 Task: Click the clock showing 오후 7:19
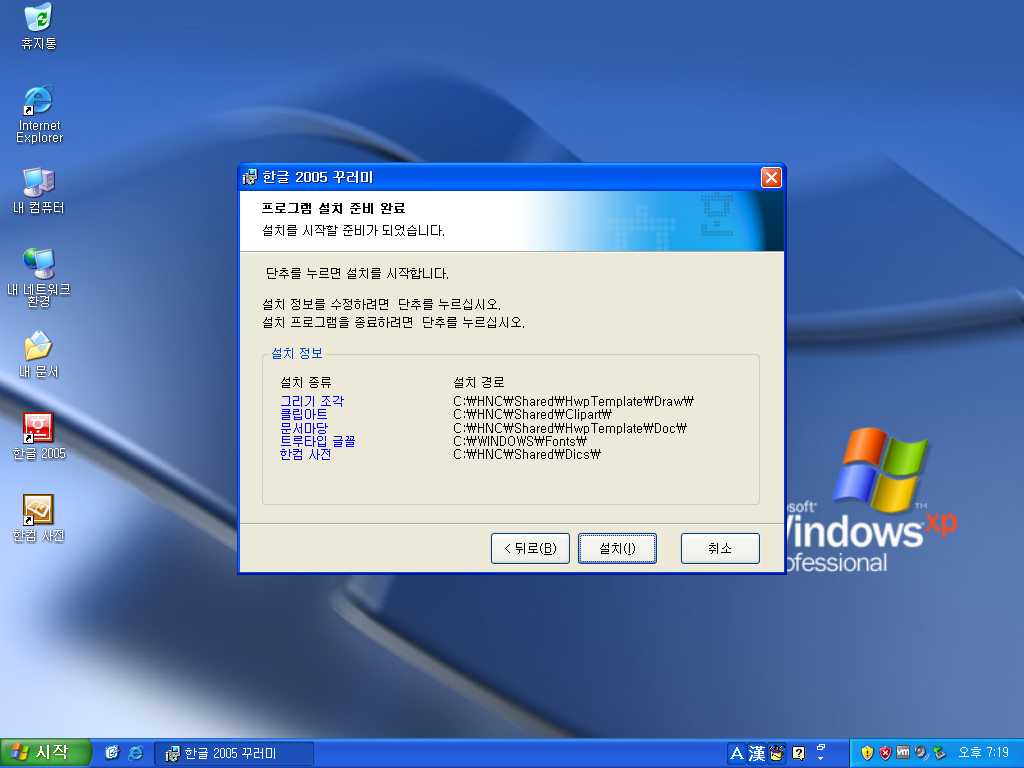tap(984, 753)
